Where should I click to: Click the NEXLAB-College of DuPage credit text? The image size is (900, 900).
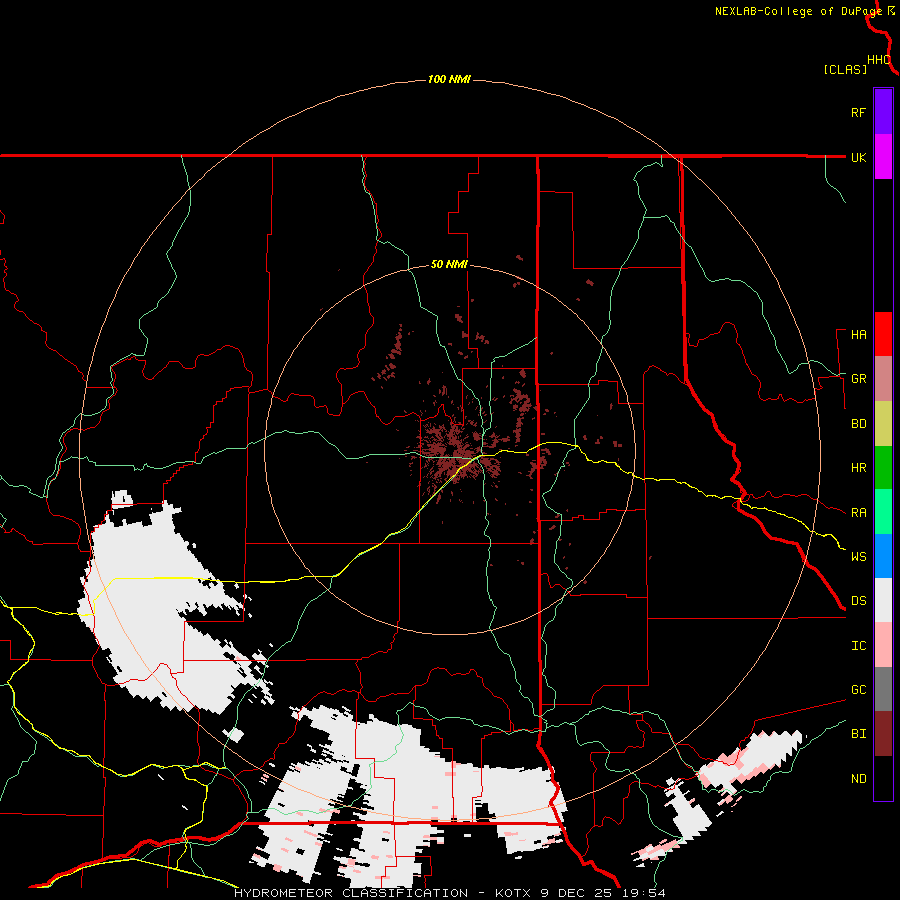tap(798, 11)
